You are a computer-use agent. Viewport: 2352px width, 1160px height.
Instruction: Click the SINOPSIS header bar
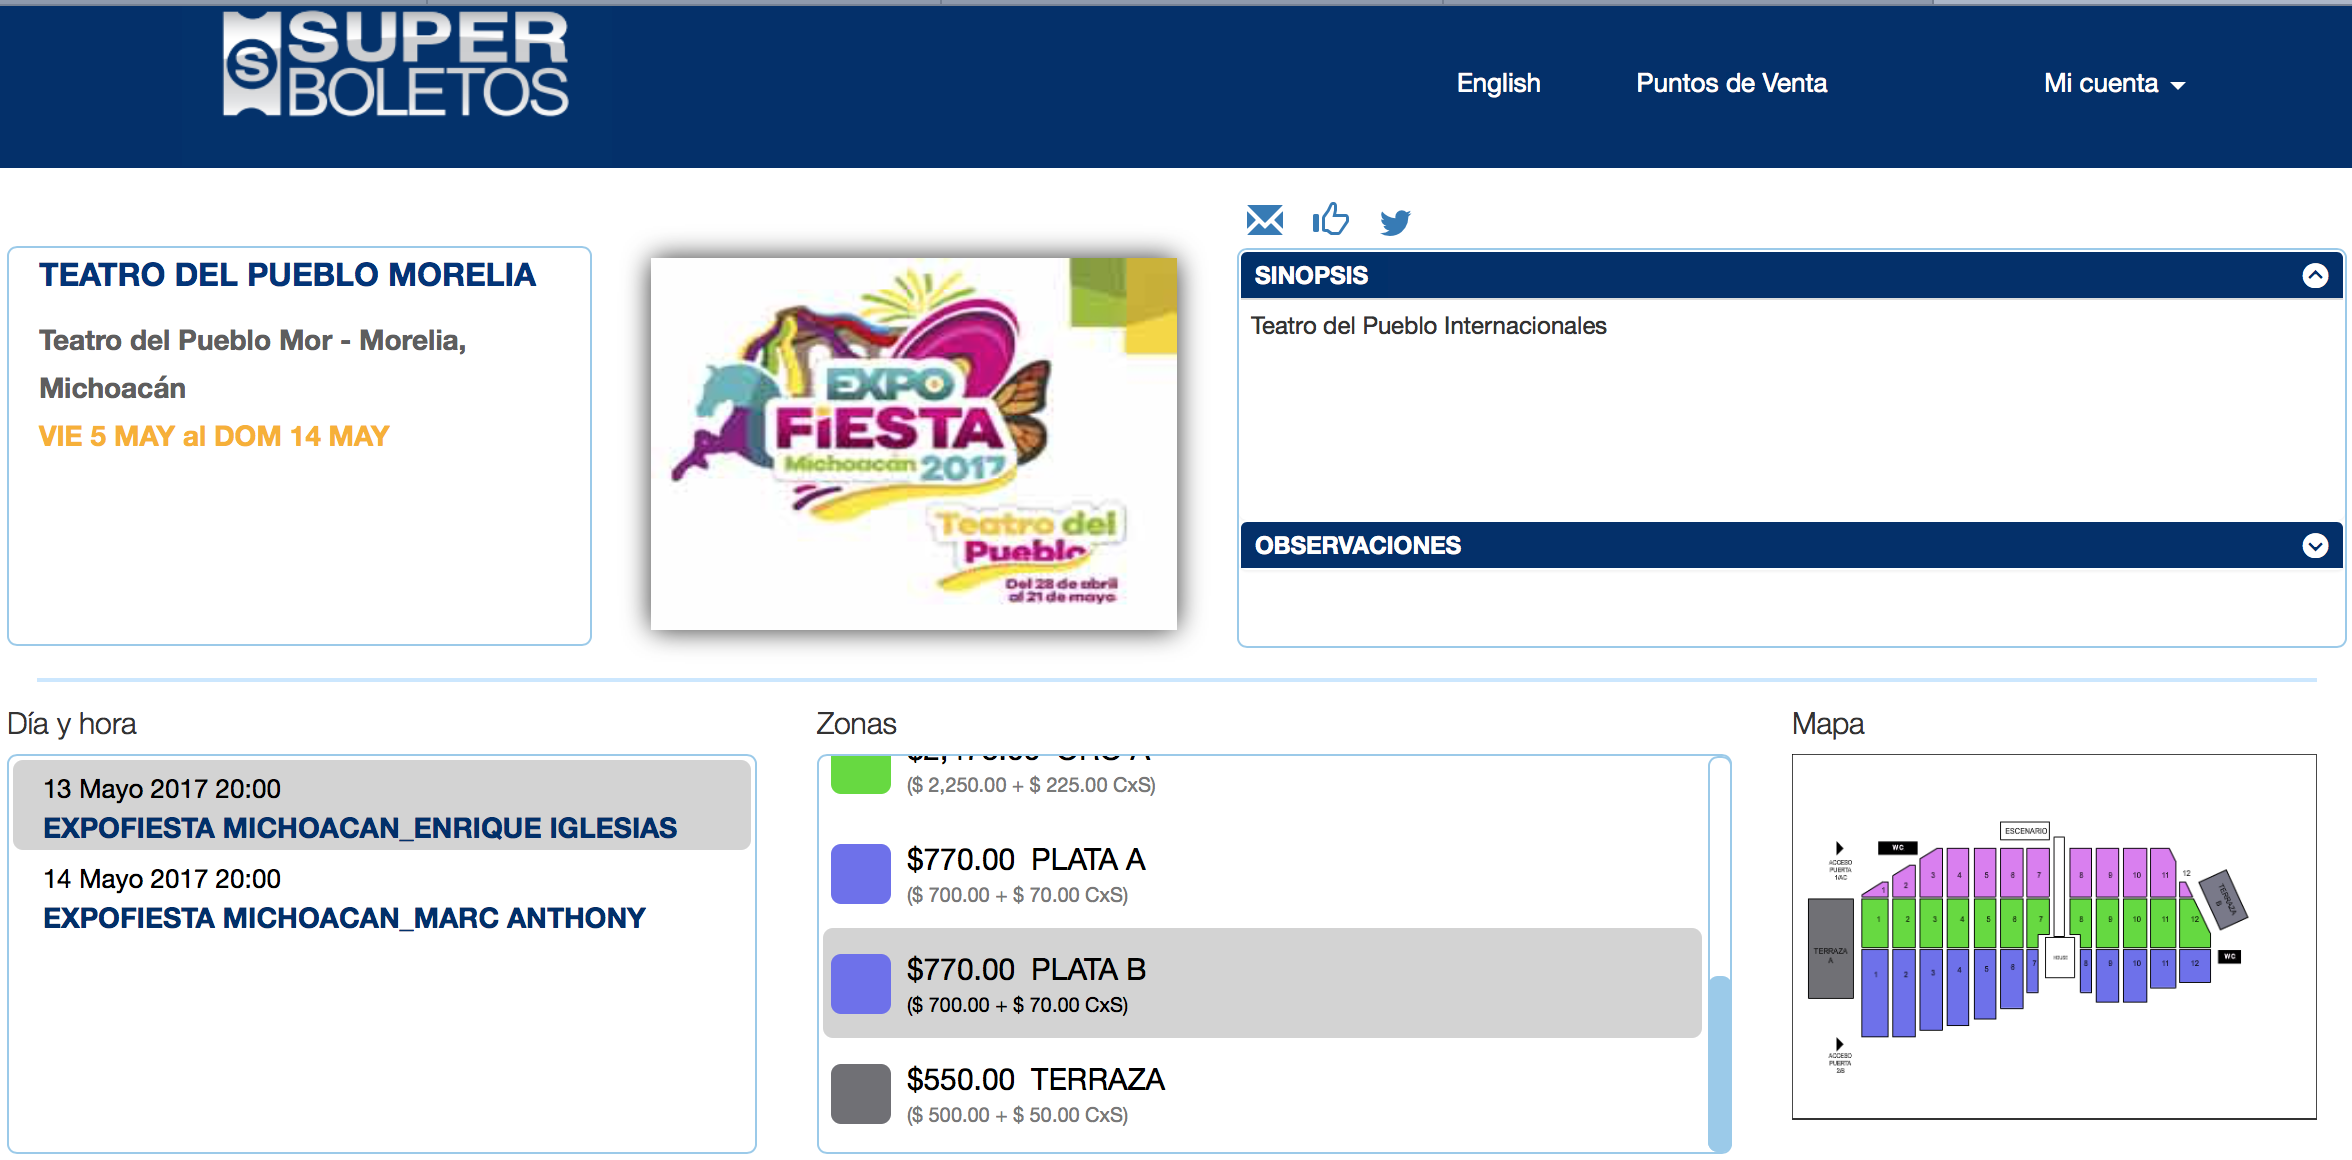[1790, 275]
